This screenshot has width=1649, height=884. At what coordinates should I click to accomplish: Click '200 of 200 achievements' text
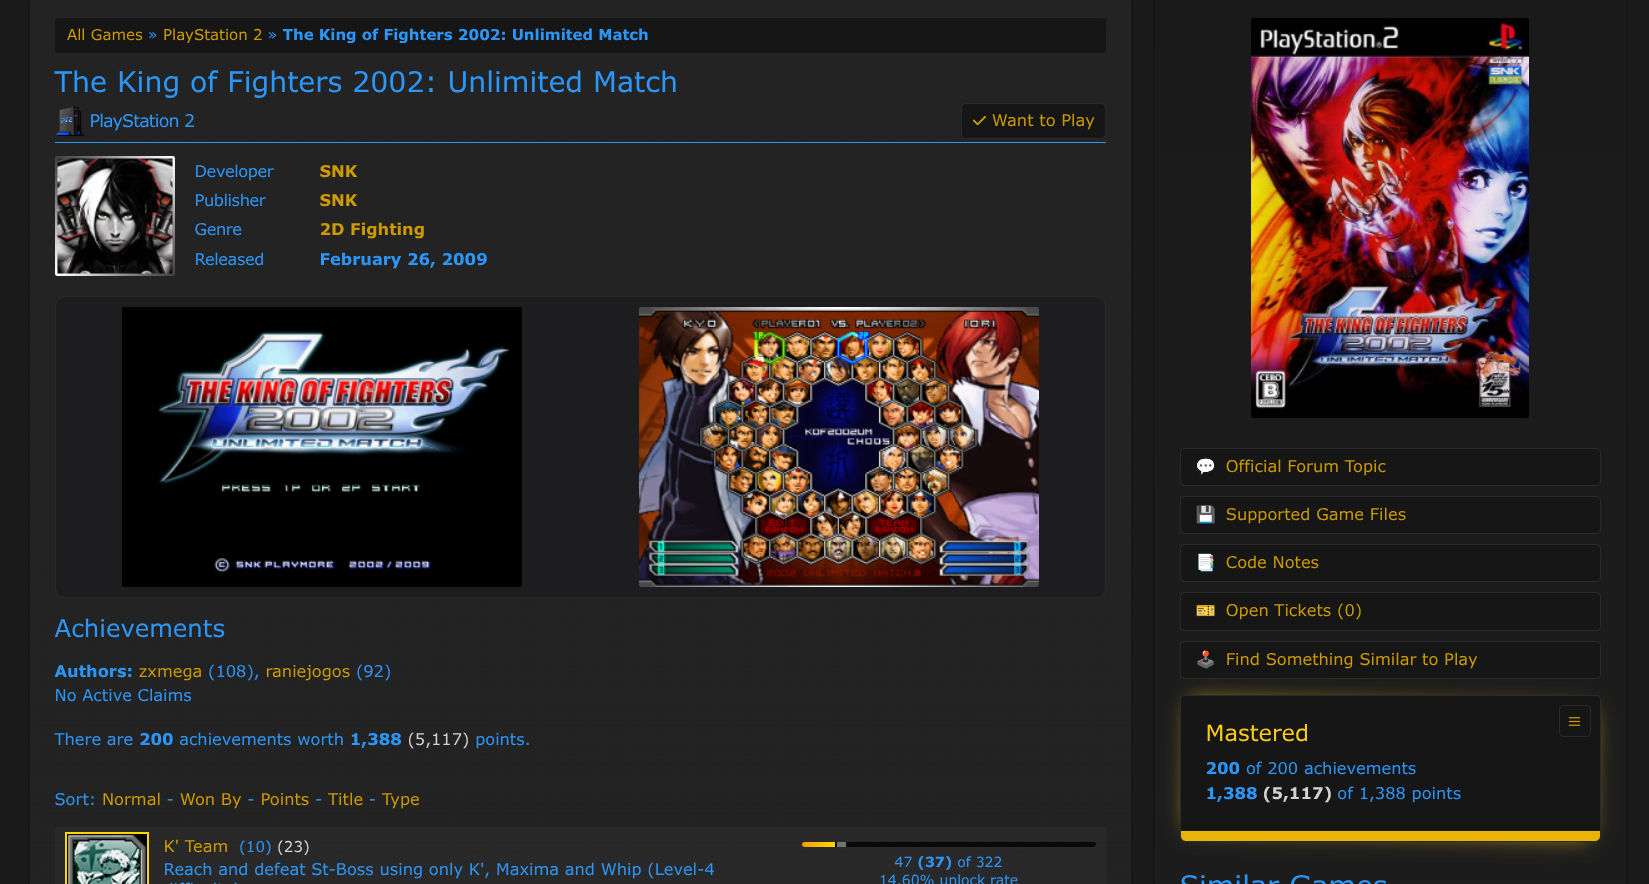click(x=1311, y=769)
